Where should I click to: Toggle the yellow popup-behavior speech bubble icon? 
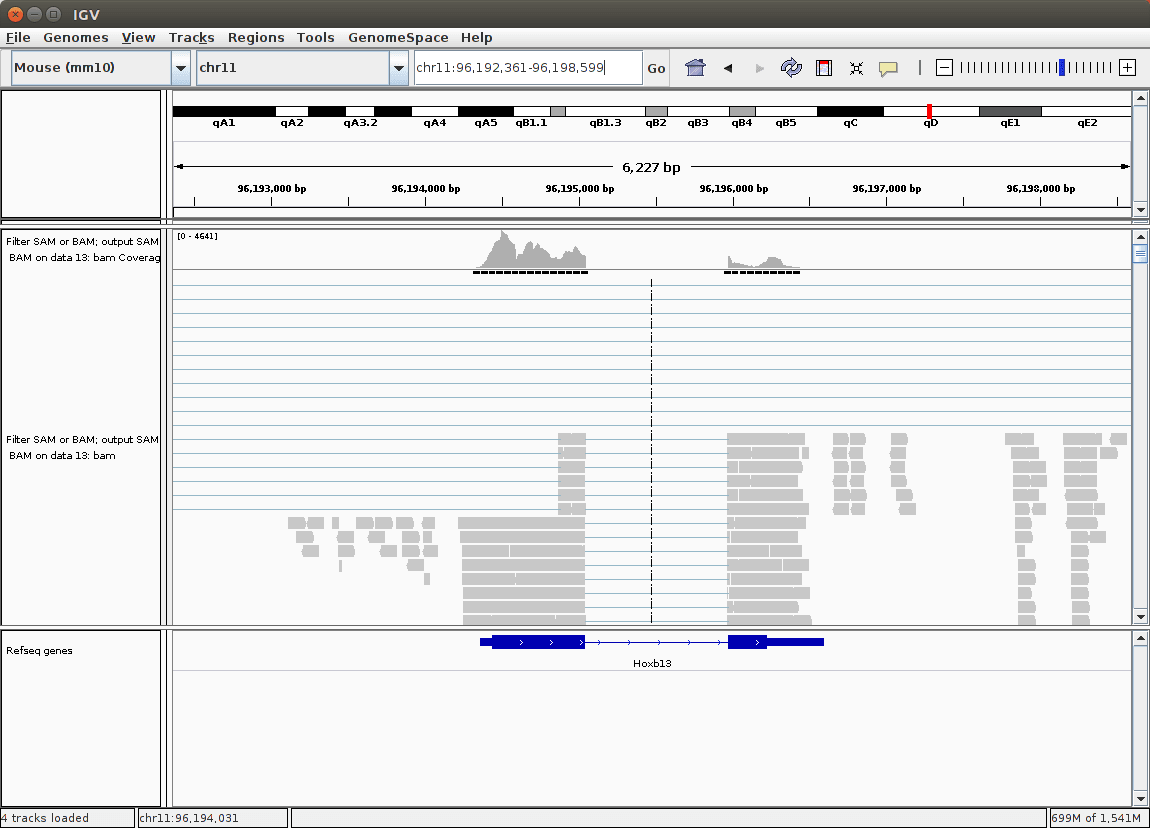pyautogui.click(x=887, y=68)
